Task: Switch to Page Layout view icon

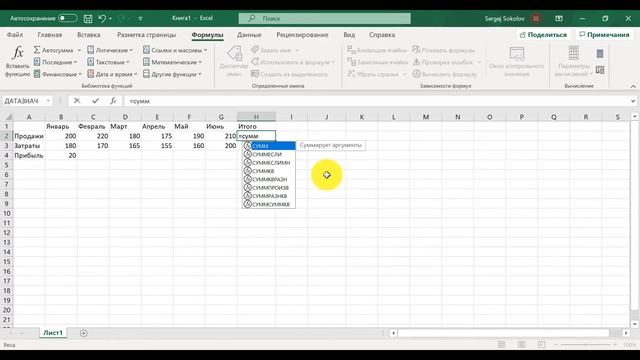Action: pos(521,345)
